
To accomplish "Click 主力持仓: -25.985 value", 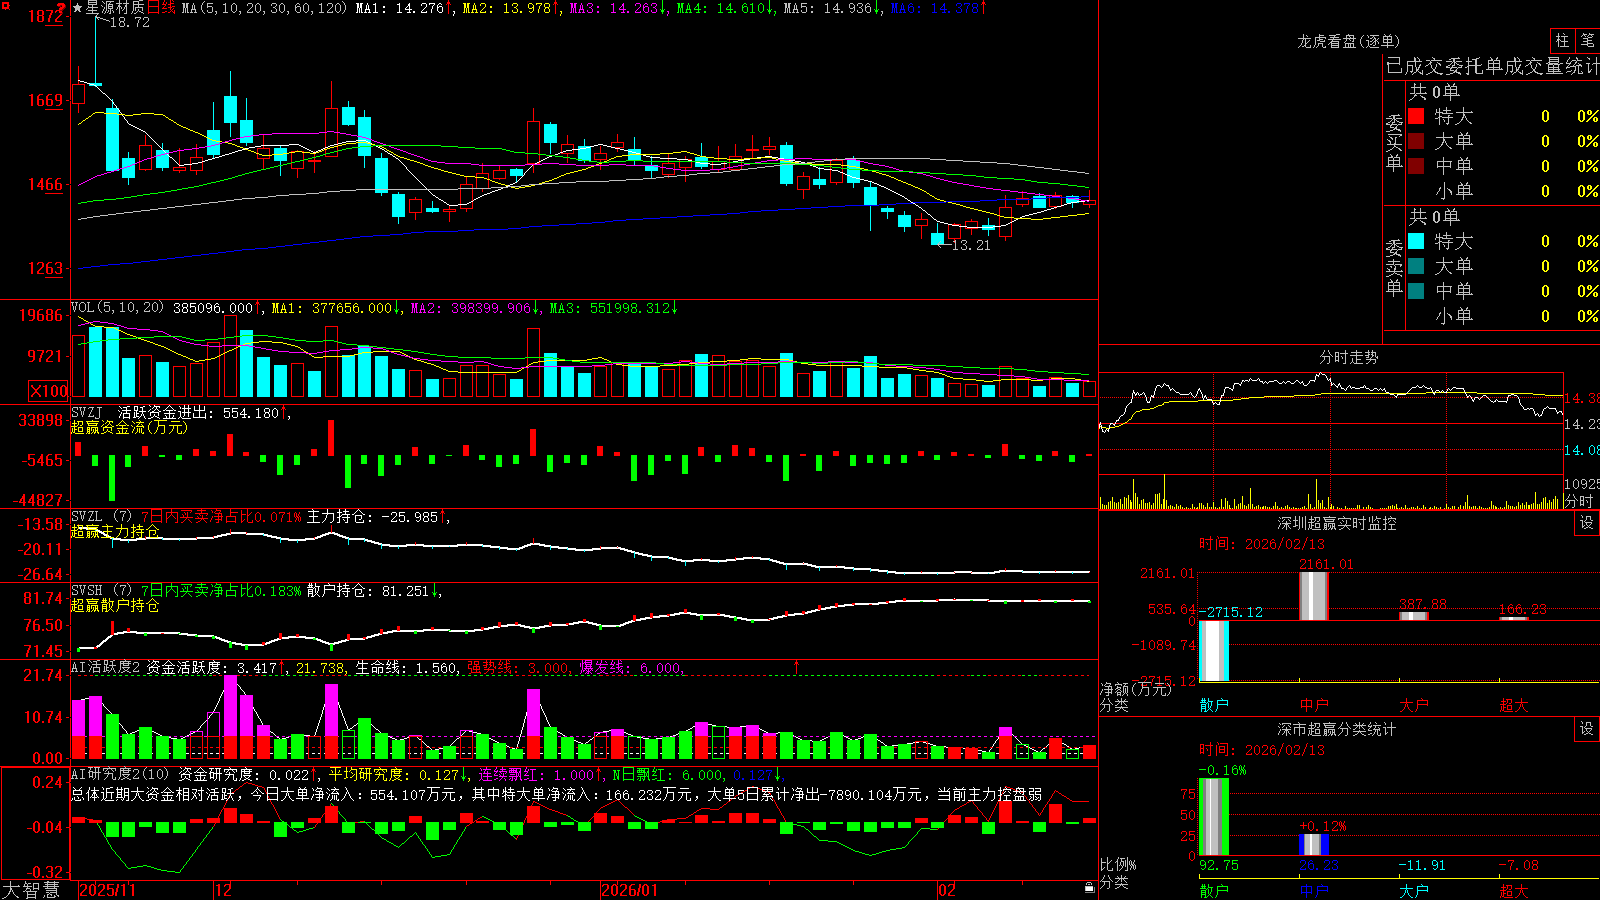I will pos(373,517).
